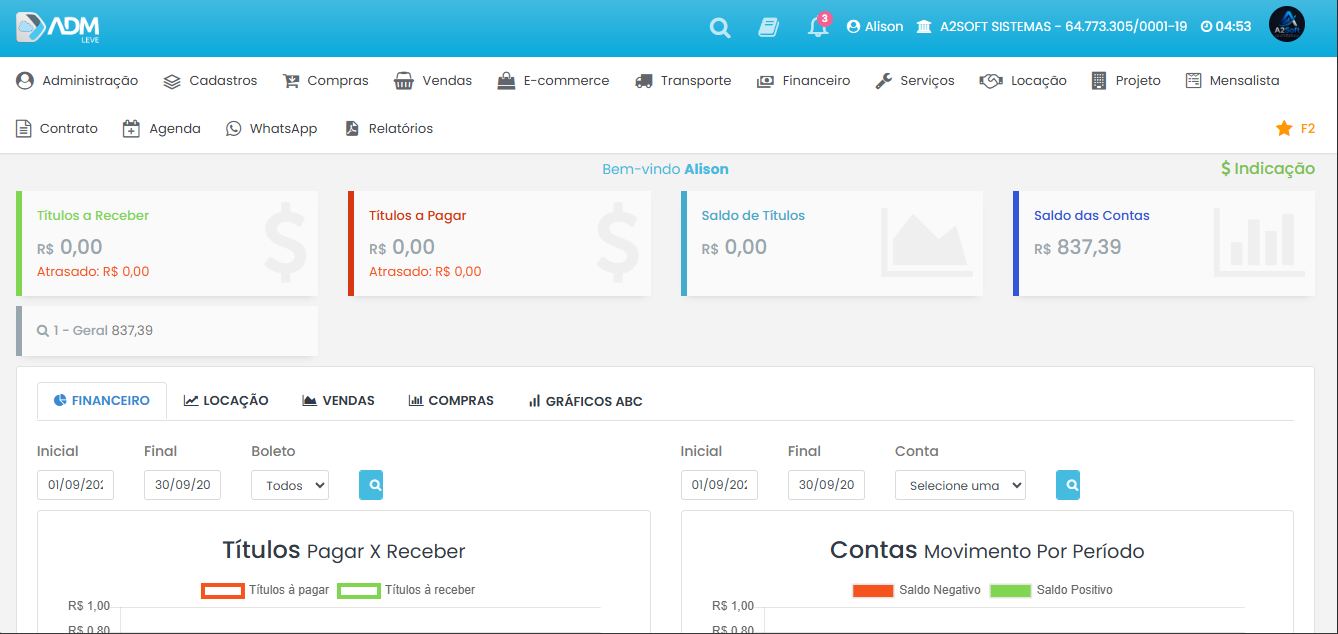
Task: Open the search magnifier in header
Action: click(x=720, y=28)
